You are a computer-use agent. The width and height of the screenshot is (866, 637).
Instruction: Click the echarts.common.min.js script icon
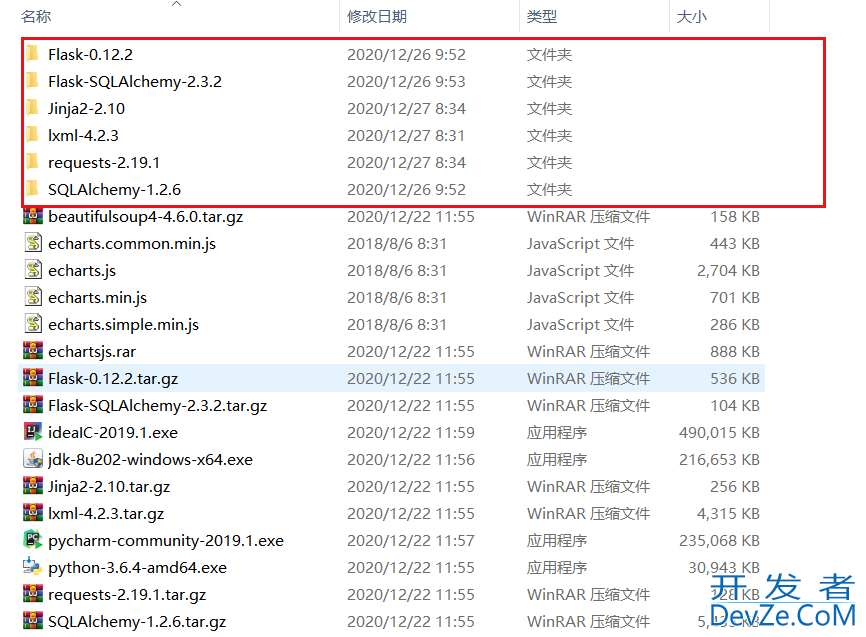(33, 243)
